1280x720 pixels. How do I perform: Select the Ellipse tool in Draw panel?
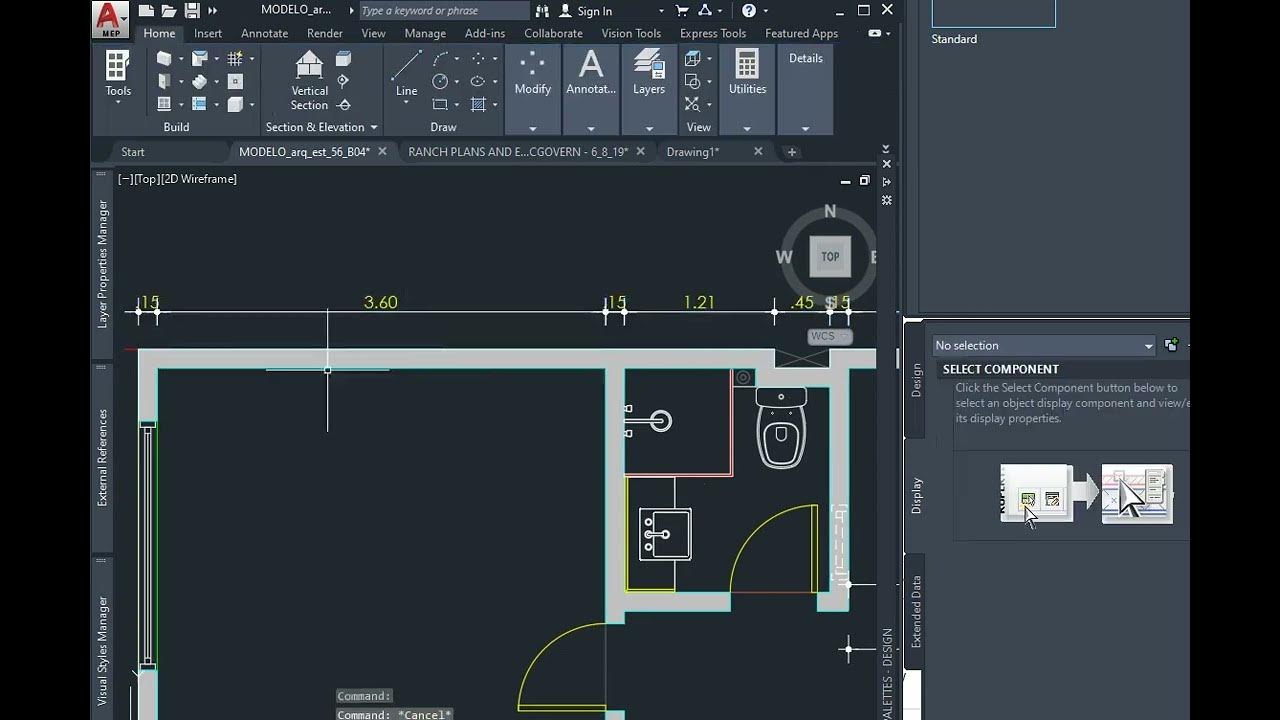click(x=478, y=82)
